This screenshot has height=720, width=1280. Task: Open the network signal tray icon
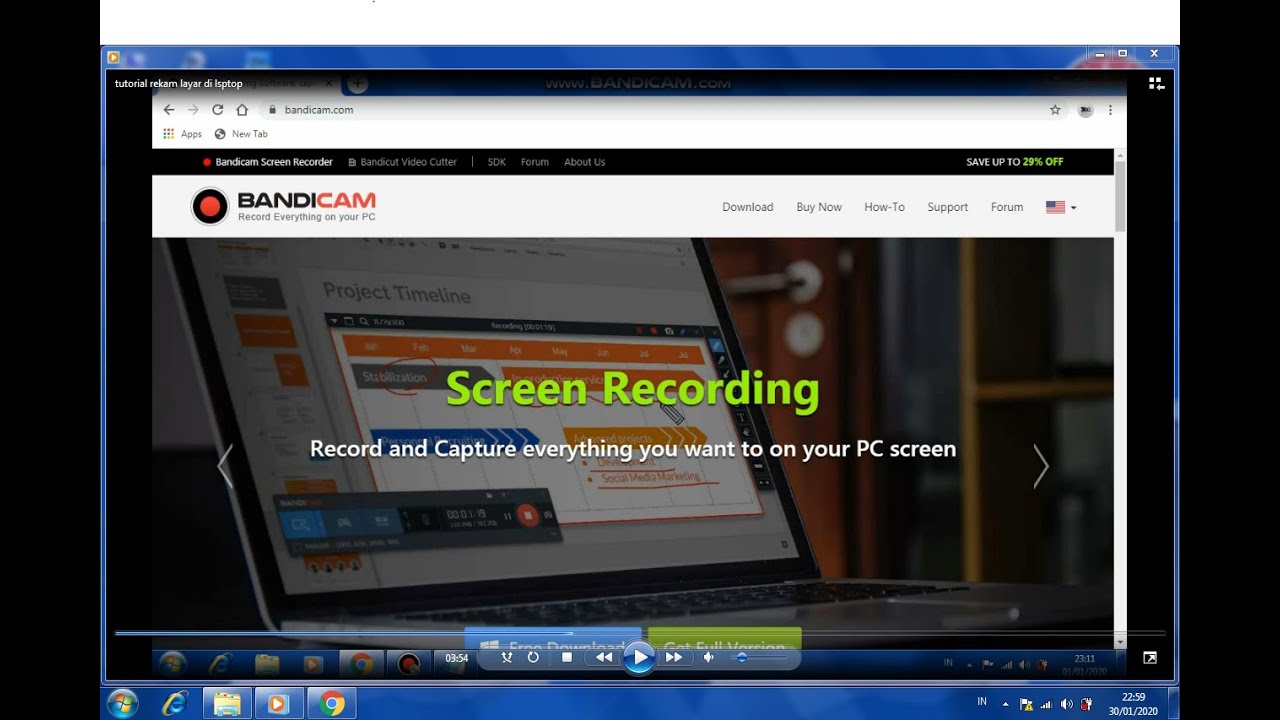(1046, 704)
